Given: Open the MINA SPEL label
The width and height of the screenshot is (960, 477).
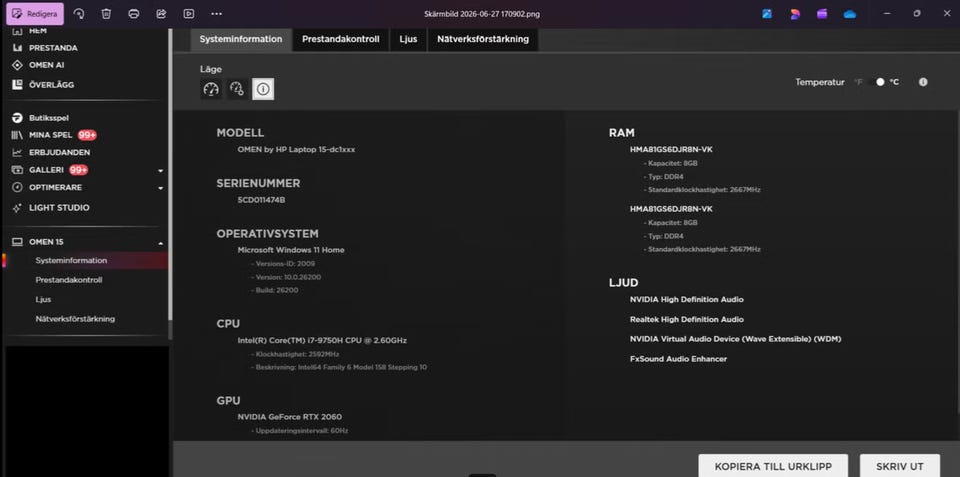Looking at the screenshot, I should 50,135.
